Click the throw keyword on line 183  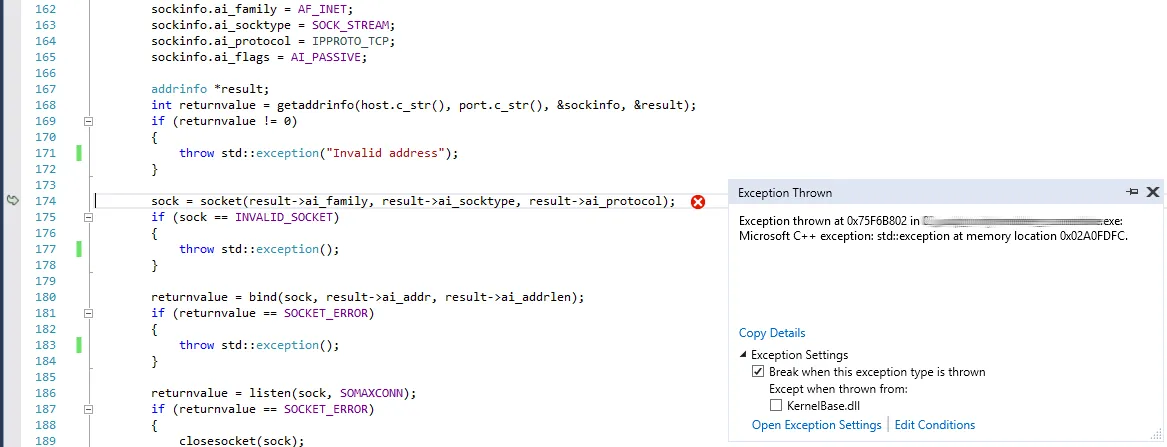pos(196,345)
